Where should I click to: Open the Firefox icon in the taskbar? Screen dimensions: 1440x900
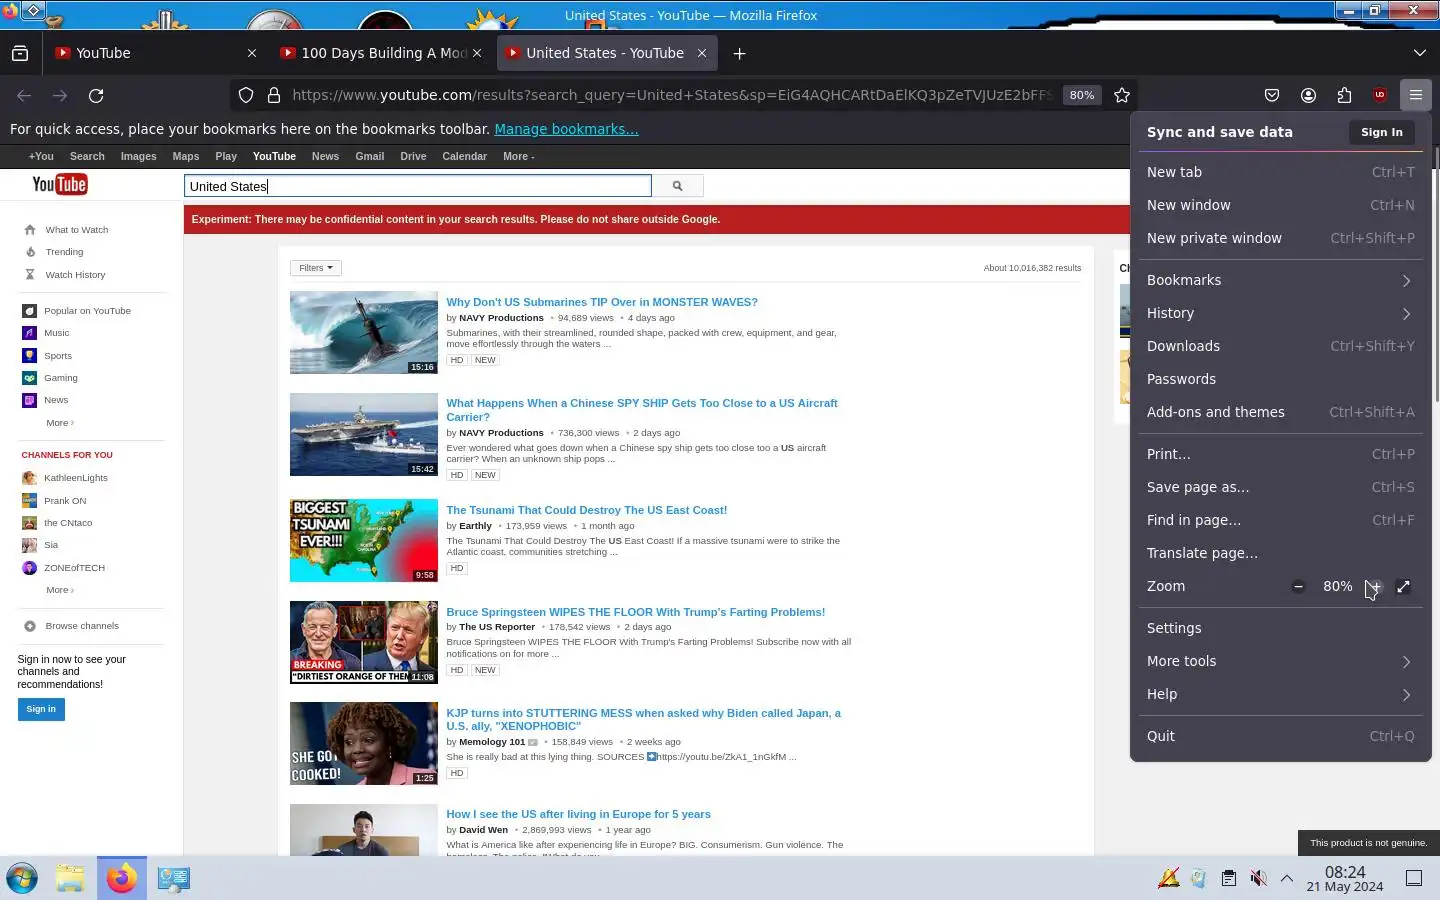122,878
